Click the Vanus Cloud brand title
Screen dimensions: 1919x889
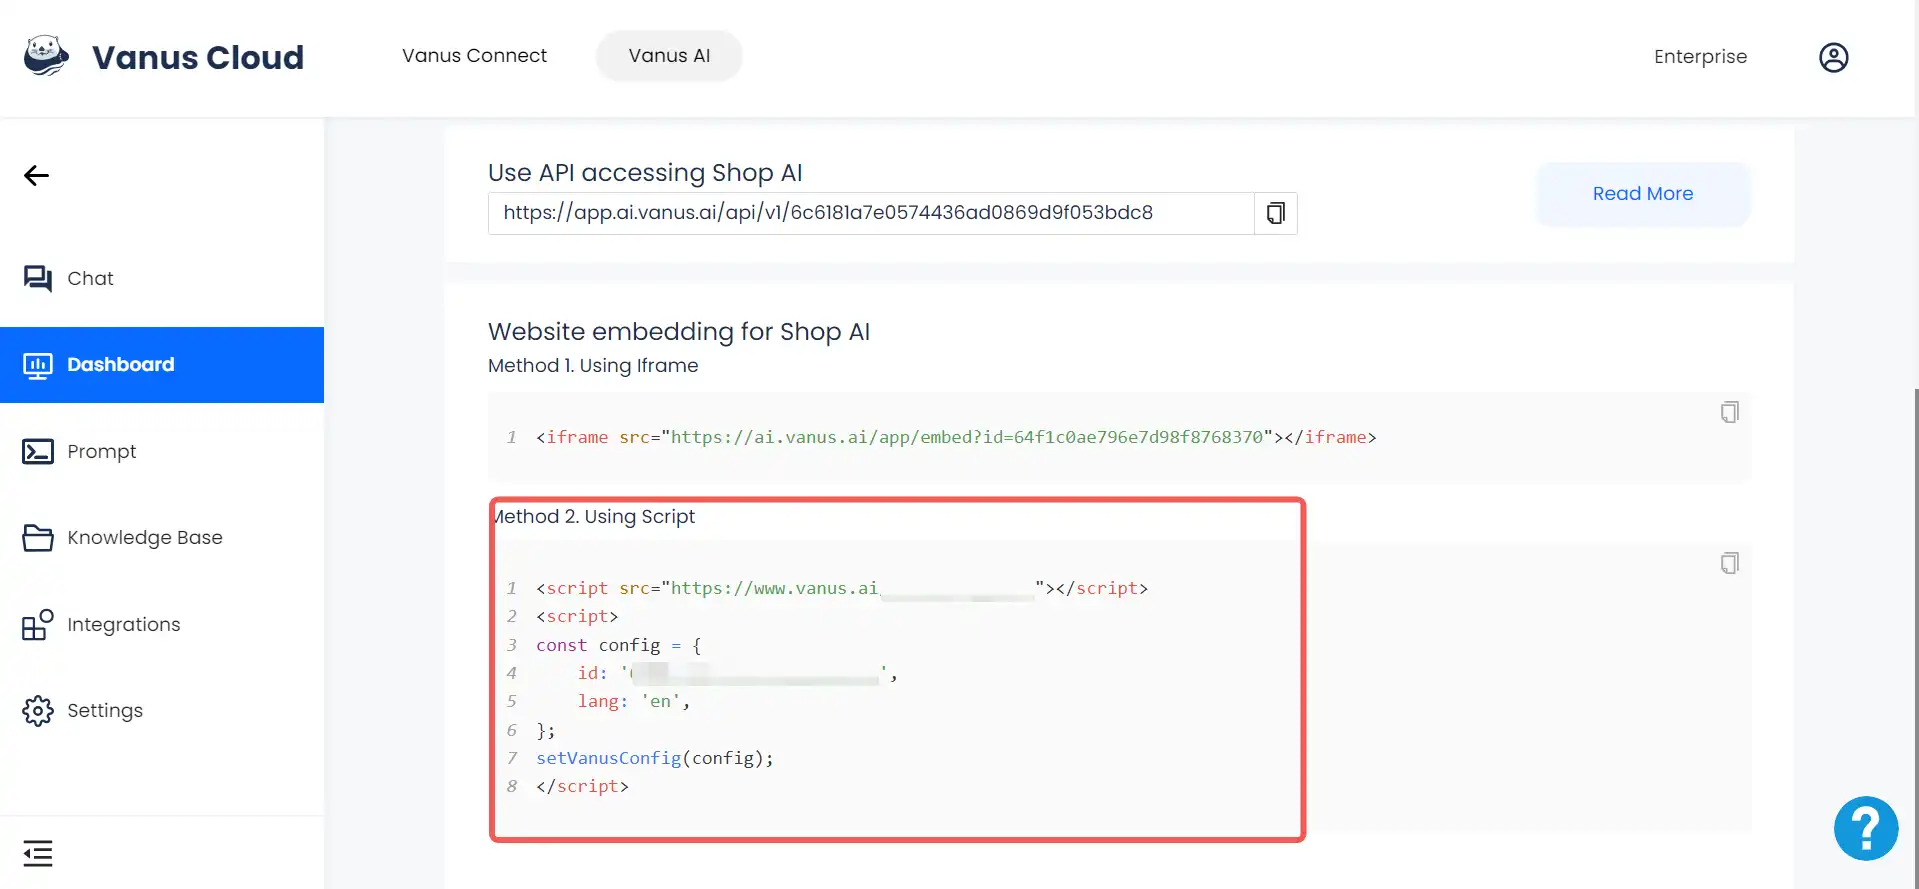[x=198, y=57]
